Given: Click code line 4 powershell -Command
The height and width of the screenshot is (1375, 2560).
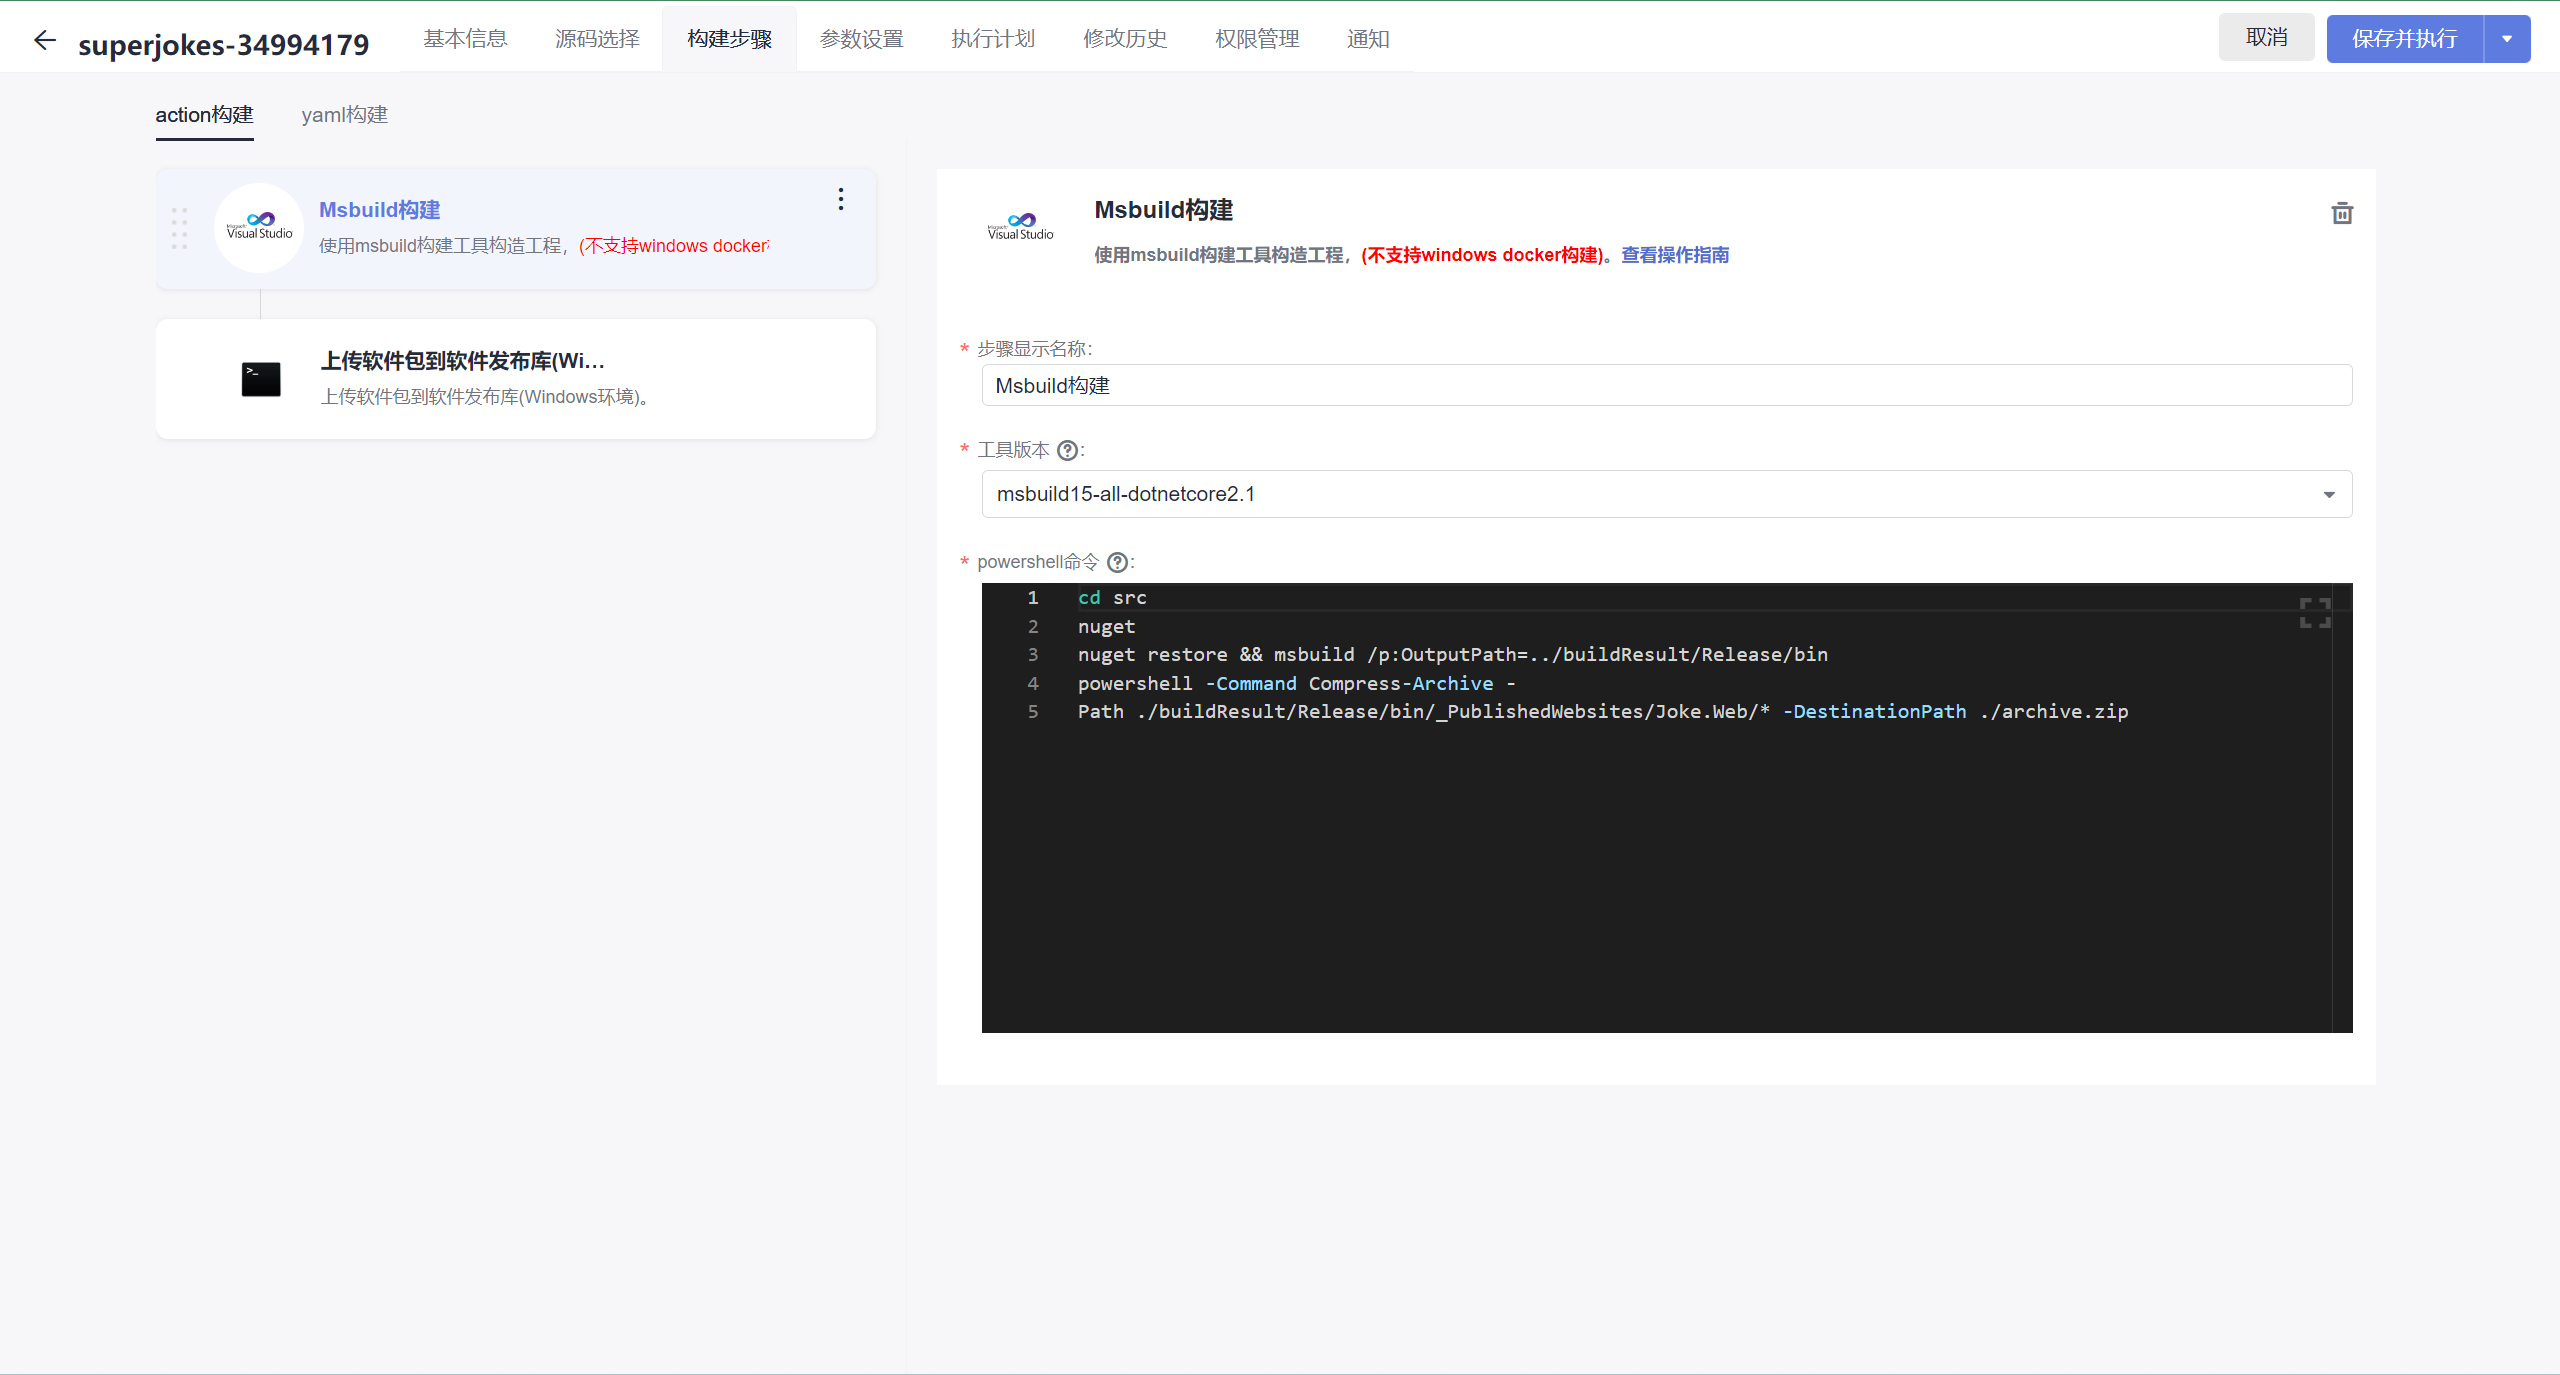Looking at the screenshot, I should point(1296,684).
